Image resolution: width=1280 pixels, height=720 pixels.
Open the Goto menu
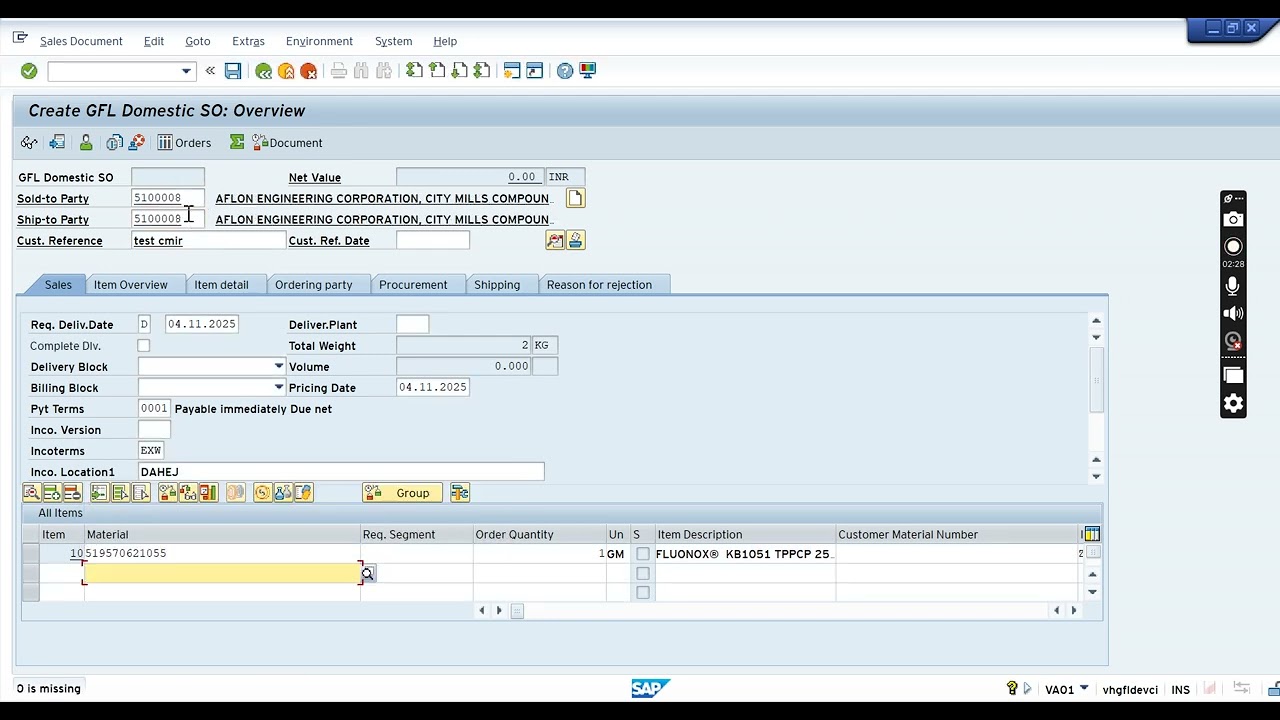click(x=198, y=41)
